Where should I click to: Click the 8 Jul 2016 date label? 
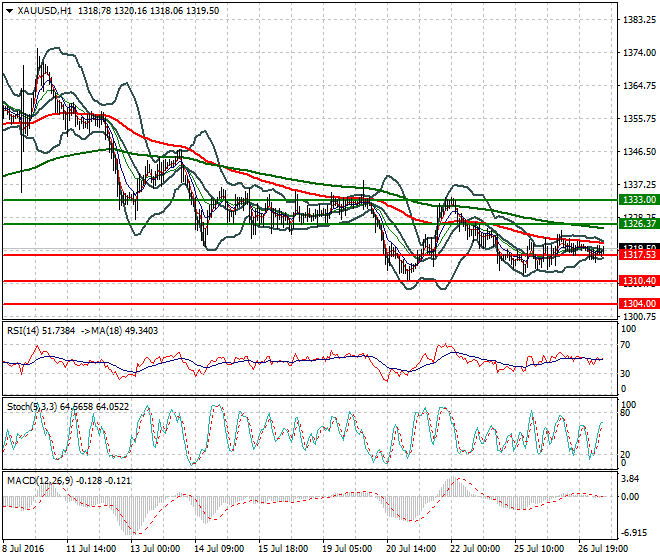(x=23, y=549)
